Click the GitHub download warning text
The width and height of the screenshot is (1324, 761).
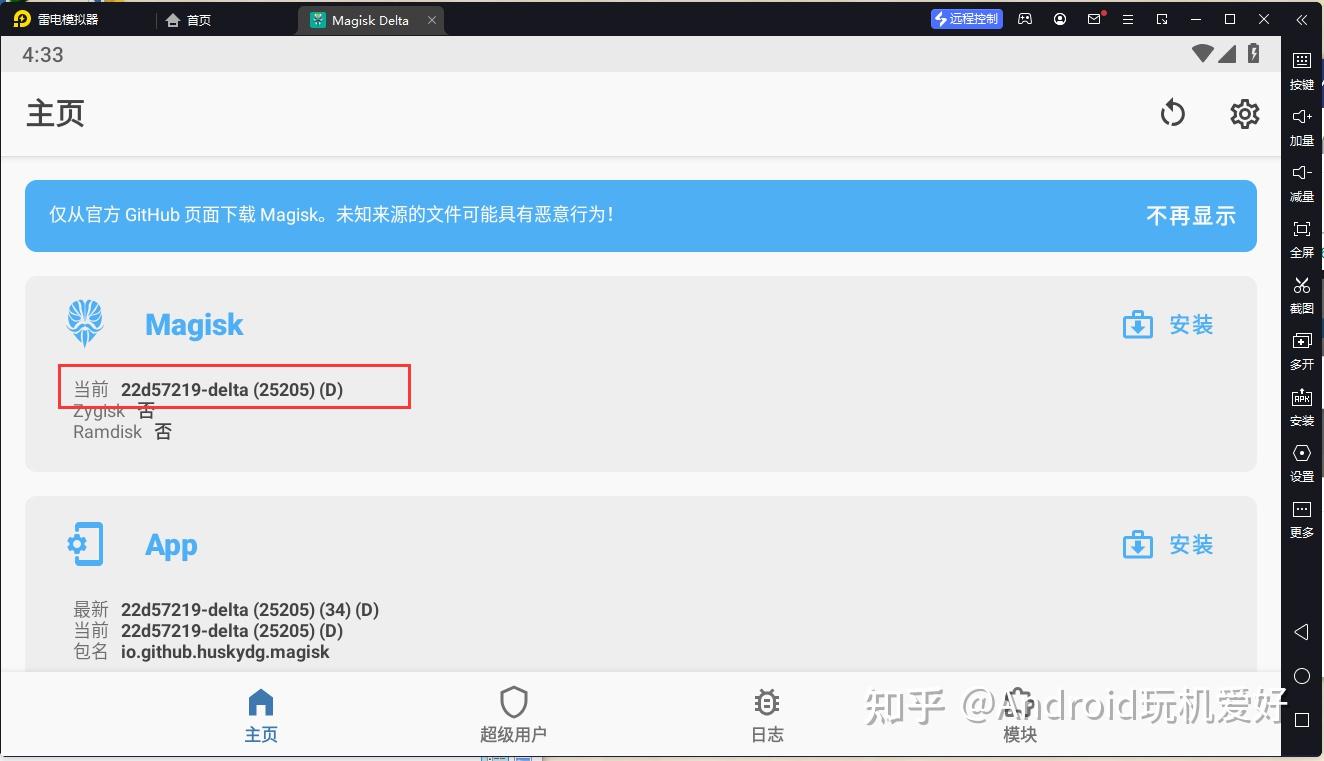tap(331, 214)
